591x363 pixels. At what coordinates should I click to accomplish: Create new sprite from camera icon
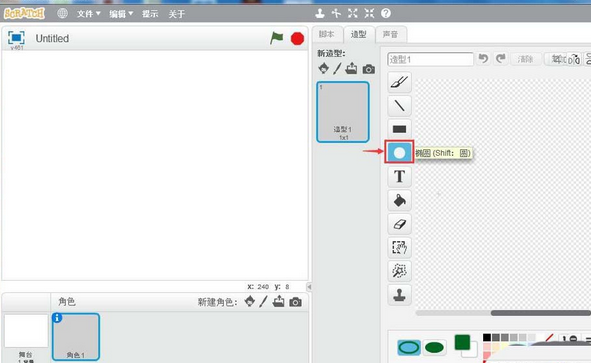(x=296, y=302)
